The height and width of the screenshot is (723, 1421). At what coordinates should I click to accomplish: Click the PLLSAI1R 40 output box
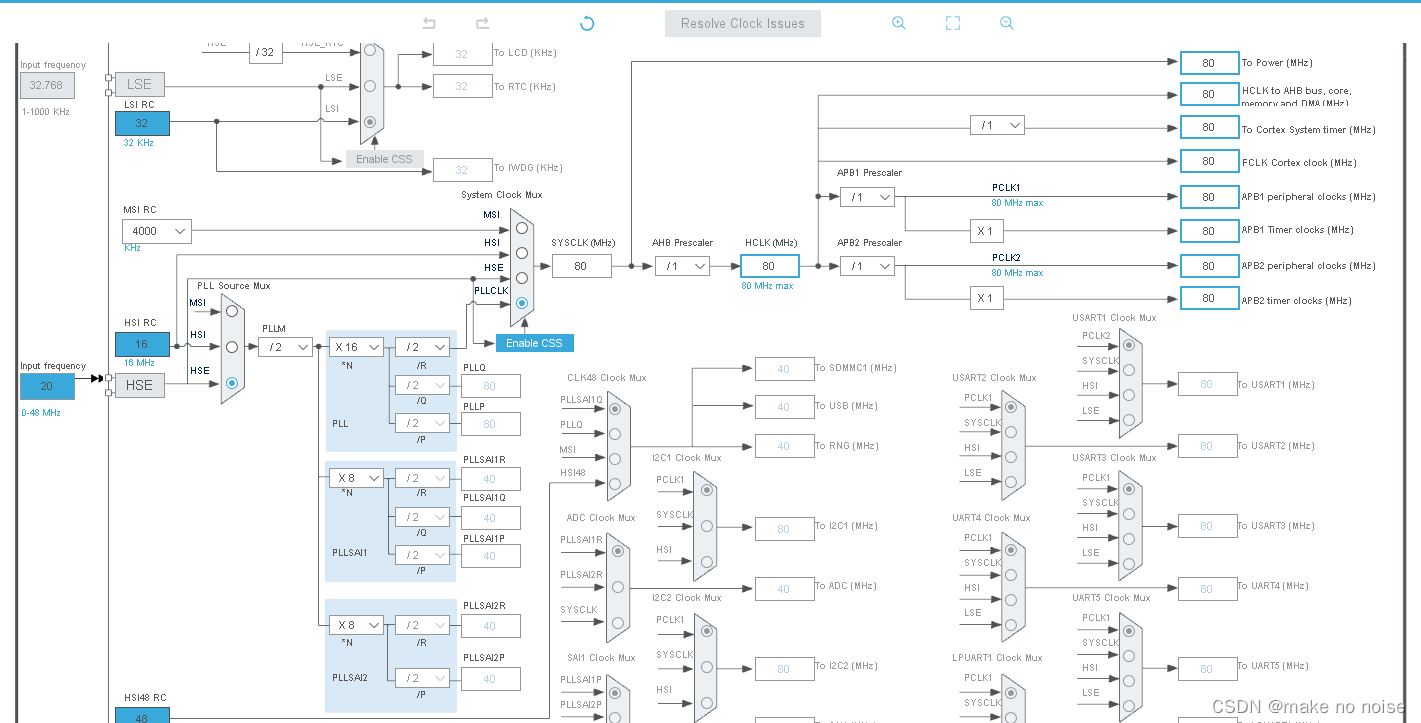(490, 479)
